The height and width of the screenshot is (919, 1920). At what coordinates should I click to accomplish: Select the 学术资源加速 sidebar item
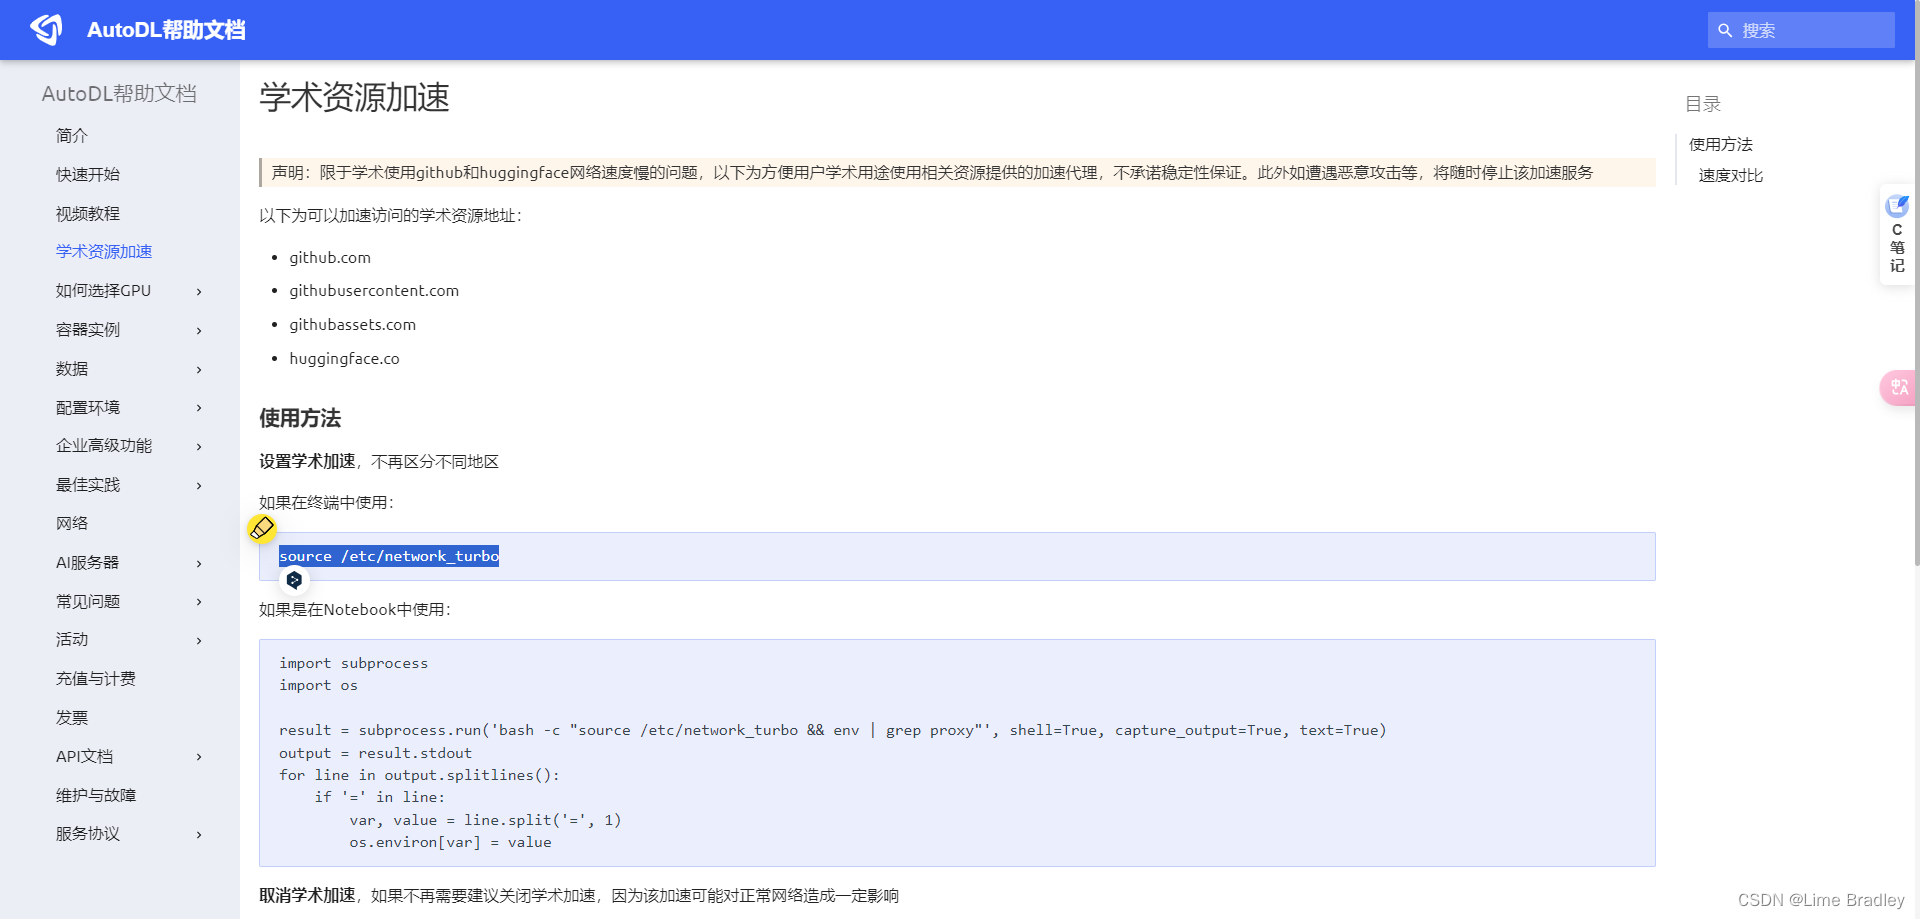[x=104, y=251]
